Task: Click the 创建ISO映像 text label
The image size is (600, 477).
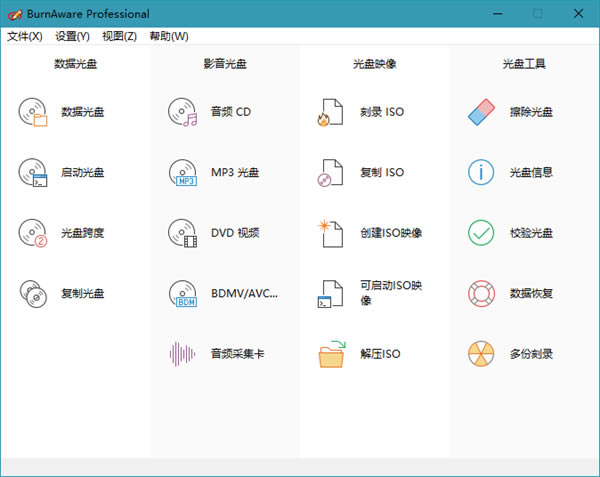Action: point(391,233)
